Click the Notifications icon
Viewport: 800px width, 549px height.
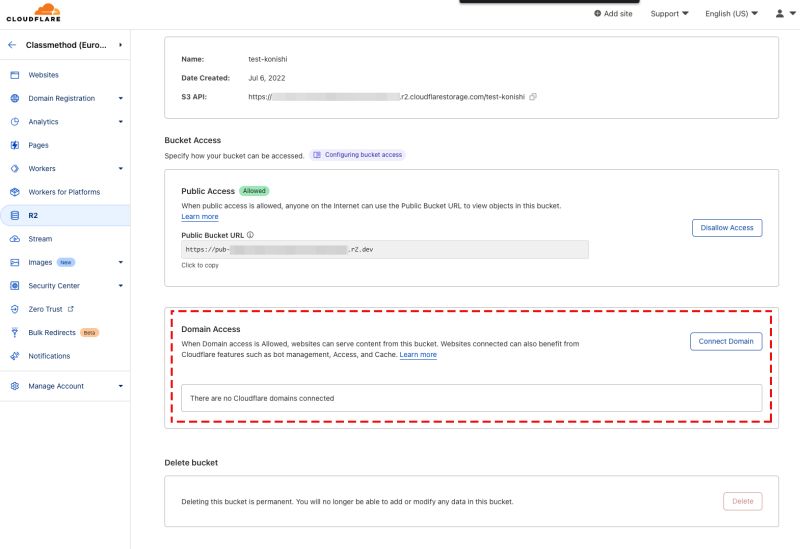point(15,356)
